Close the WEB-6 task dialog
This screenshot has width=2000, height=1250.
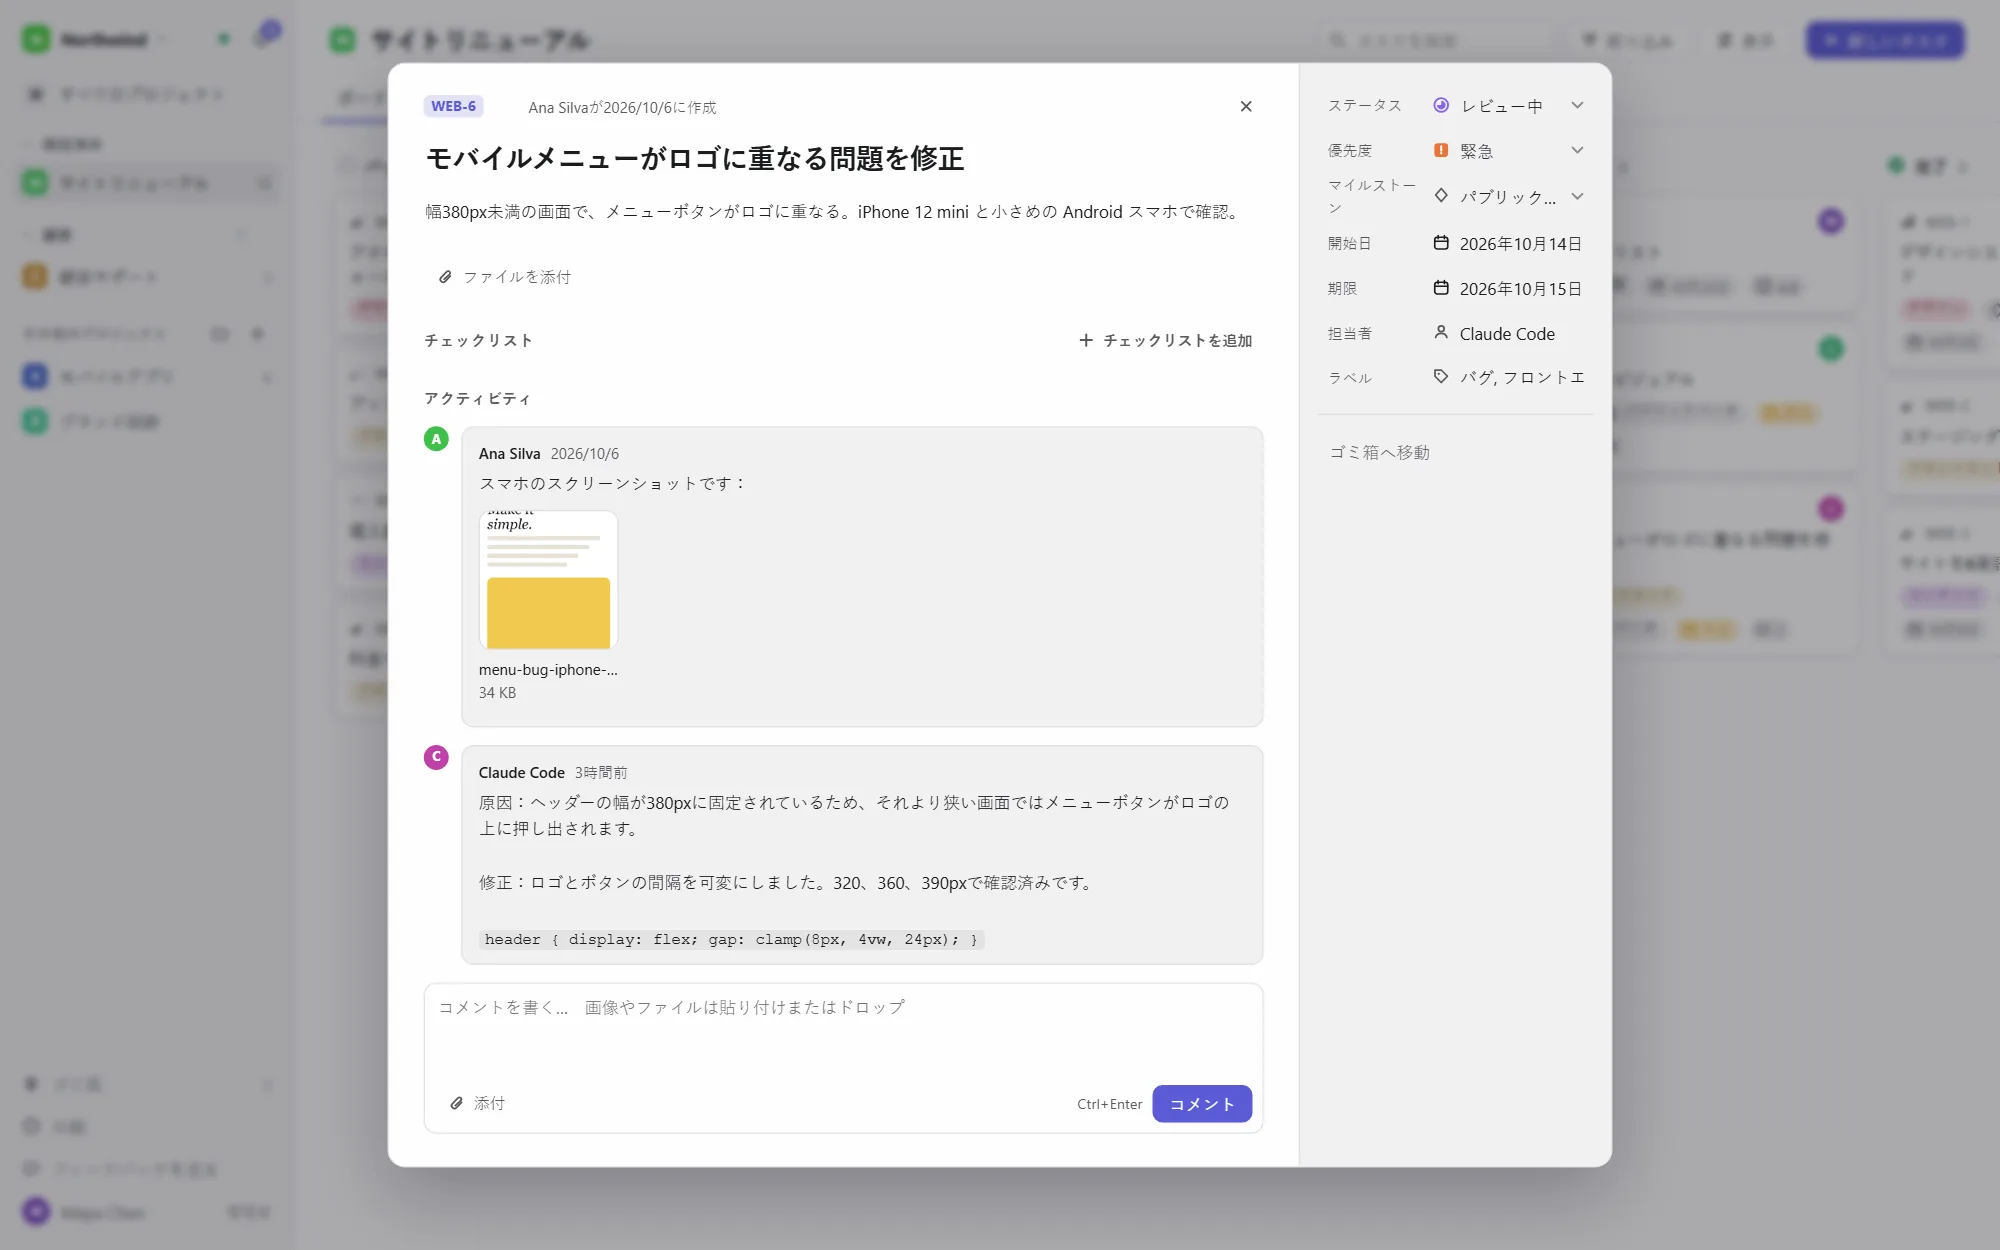click(x=1246, y=106)
